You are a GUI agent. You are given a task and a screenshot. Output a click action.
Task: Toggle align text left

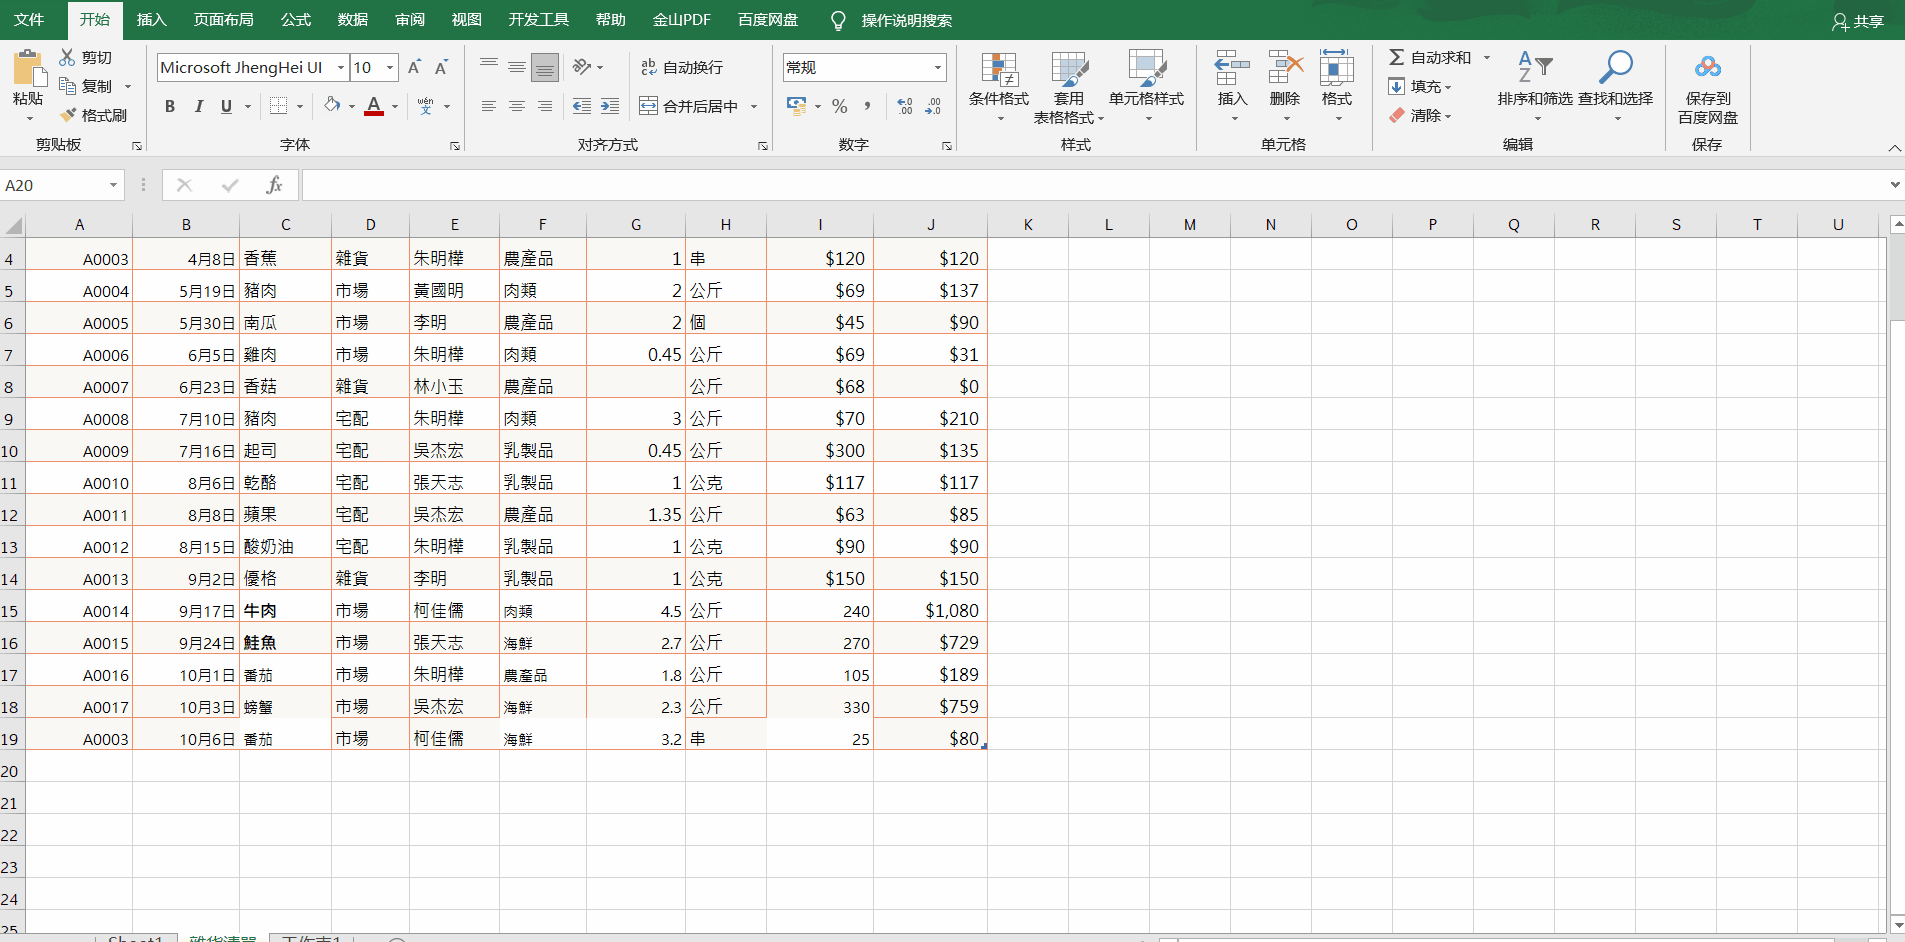(x=489, y=106)
